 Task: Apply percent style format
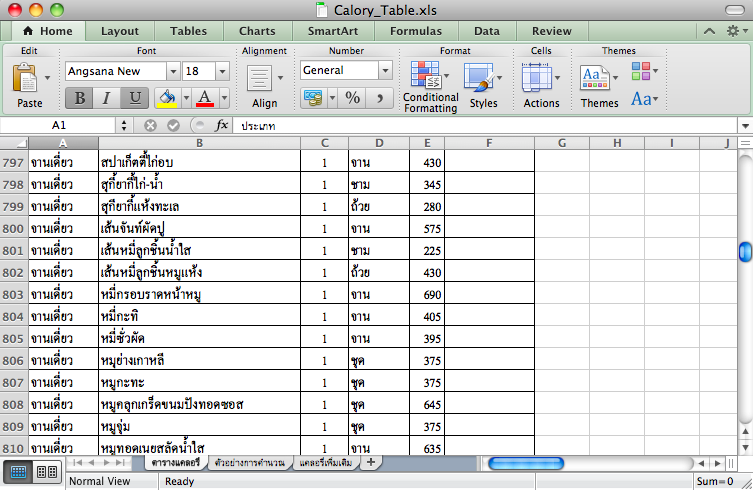[x=352, y=98]
